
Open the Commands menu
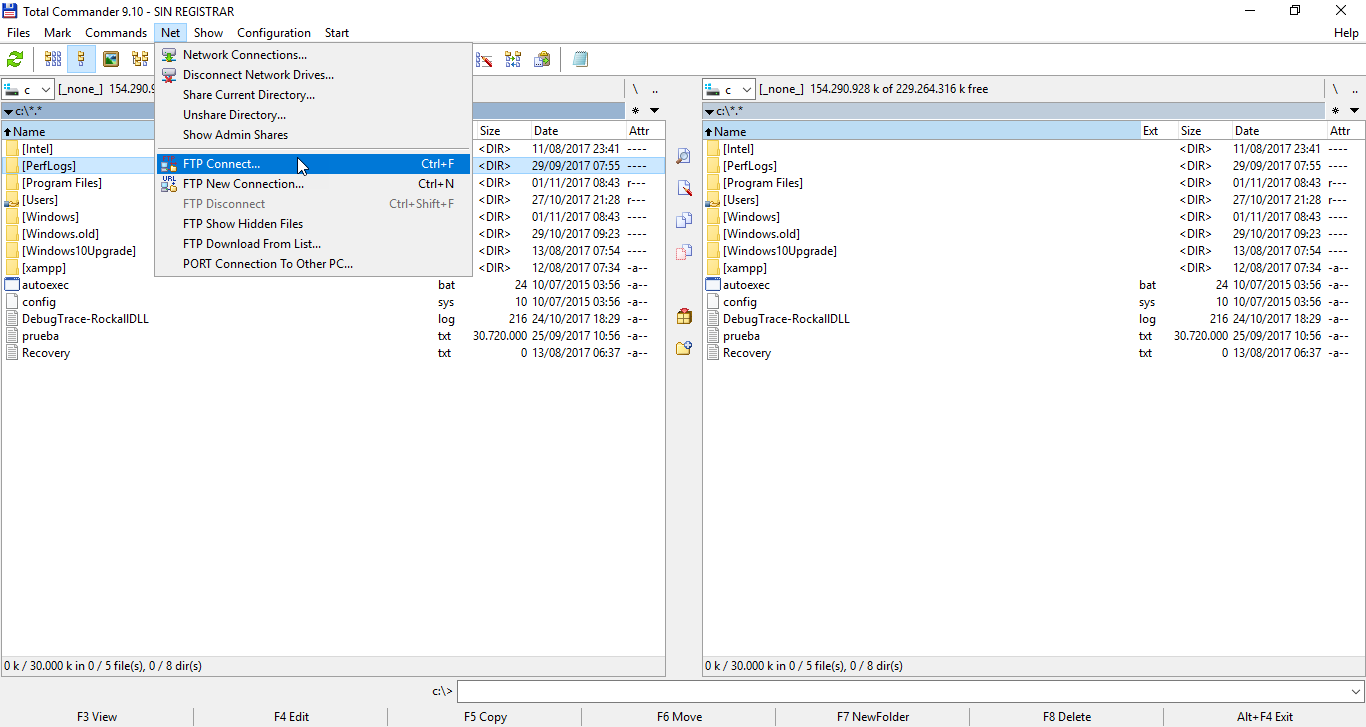pos(116,33)
